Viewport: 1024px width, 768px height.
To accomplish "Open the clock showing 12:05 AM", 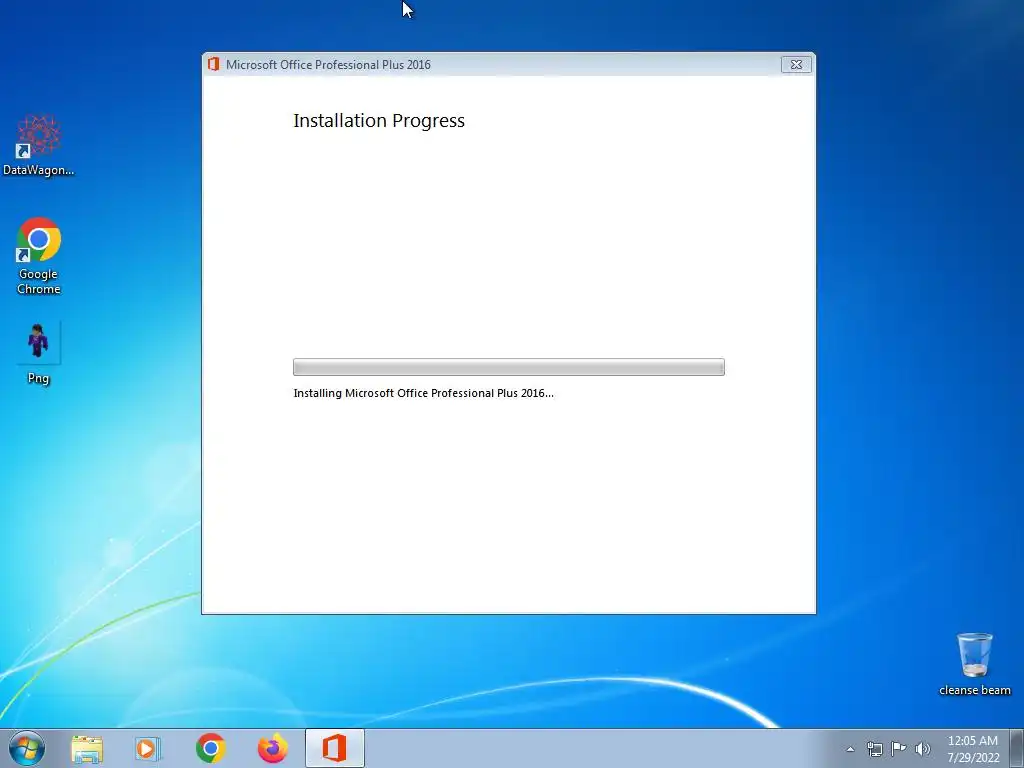I will [x=973, y=748].
